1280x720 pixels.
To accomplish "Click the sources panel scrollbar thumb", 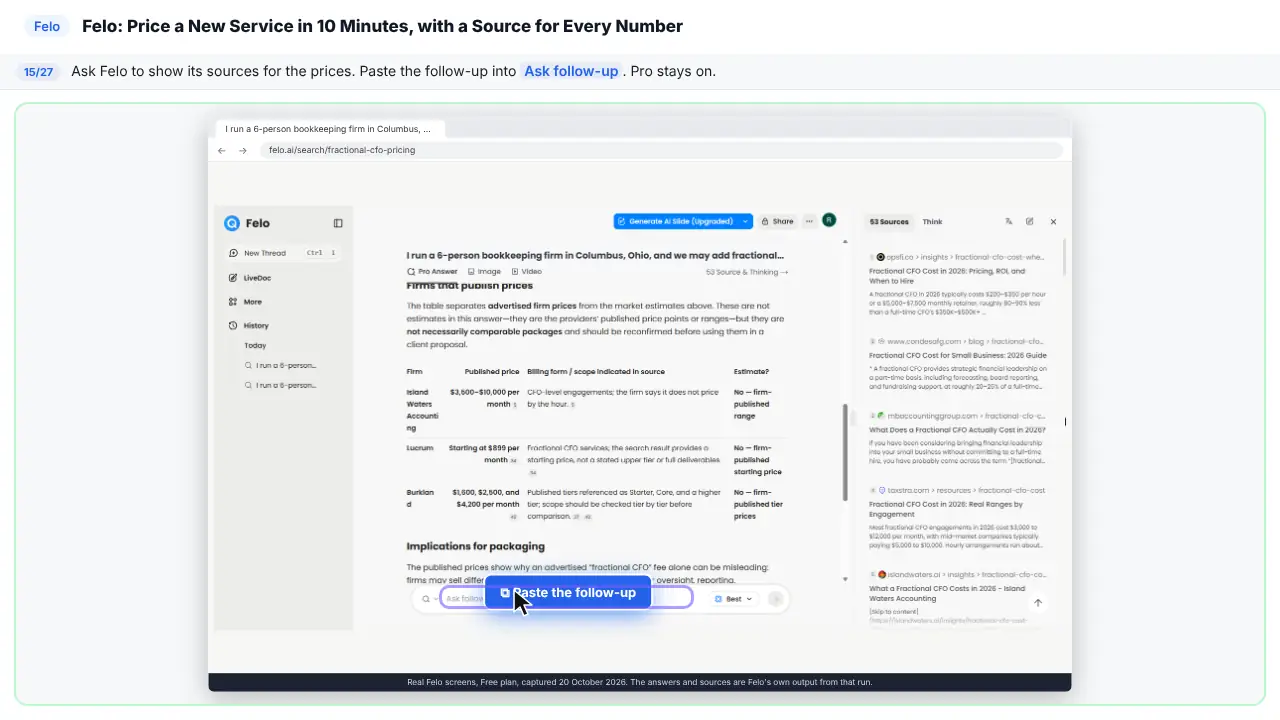I will click(x=1064, y=257).
